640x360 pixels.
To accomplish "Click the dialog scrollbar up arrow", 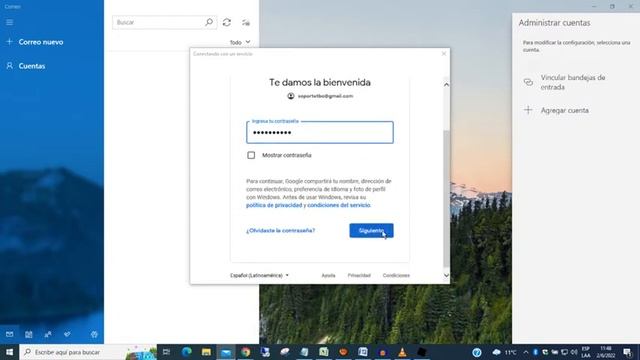I will 446,85.
